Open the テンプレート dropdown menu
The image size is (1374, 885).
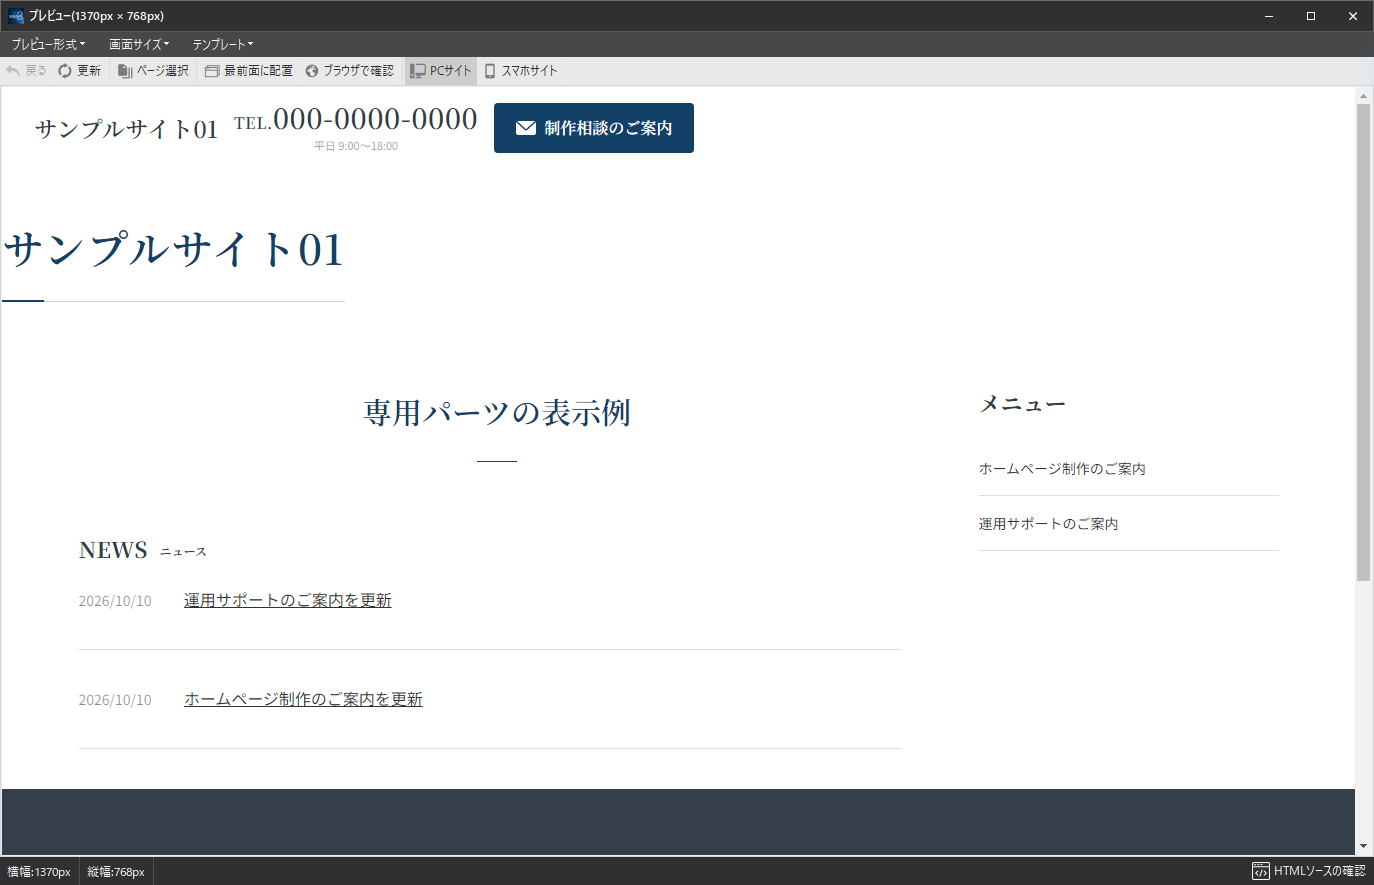click(x=222, y=44)
